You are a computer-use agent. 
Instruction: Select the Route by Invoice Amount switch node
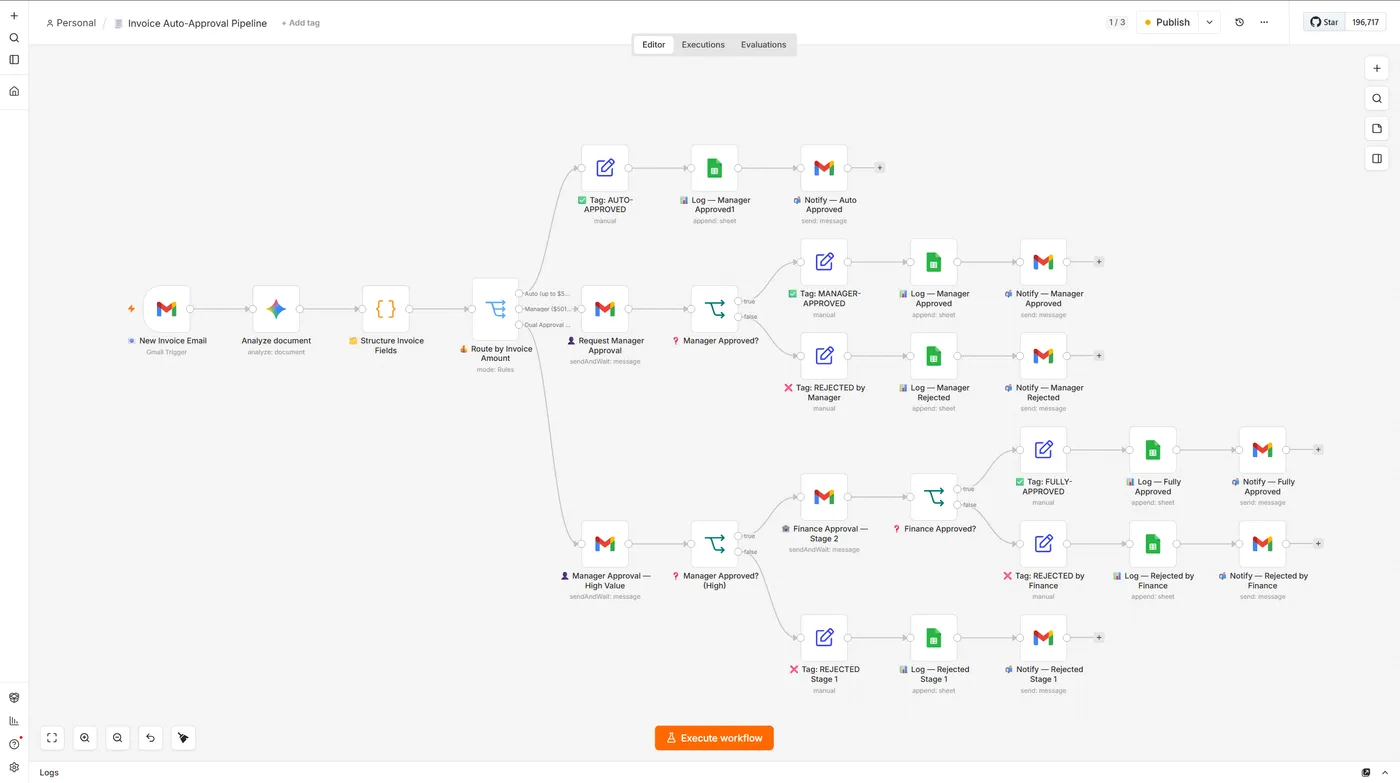pyautogui.click(x=495, y=309)
